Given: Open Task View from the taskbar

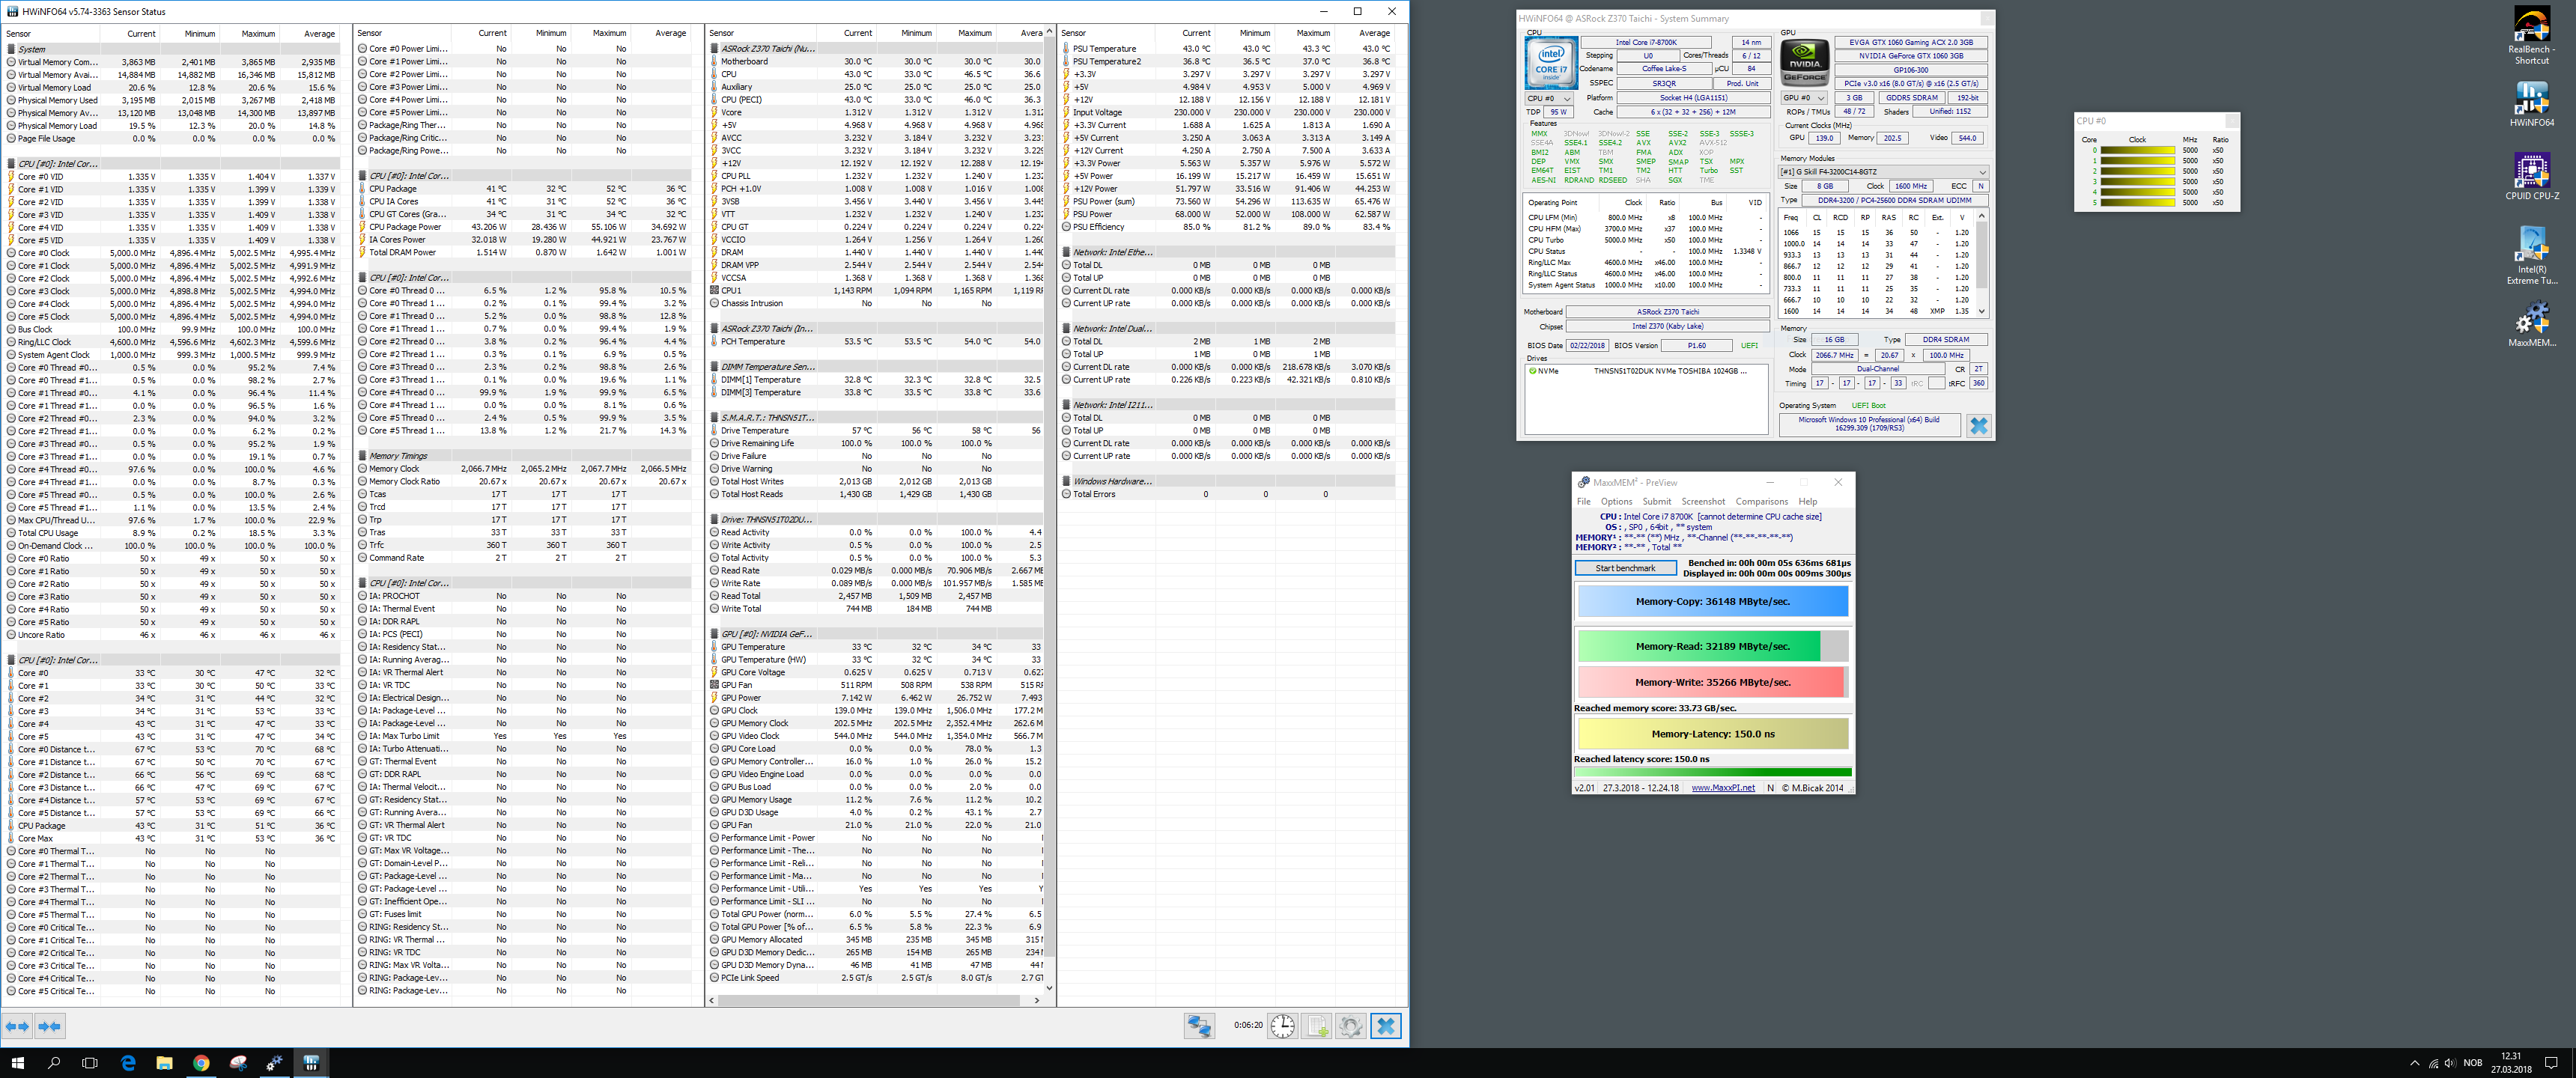Looking at the screenshot, I should click(x=90, y=1063).
